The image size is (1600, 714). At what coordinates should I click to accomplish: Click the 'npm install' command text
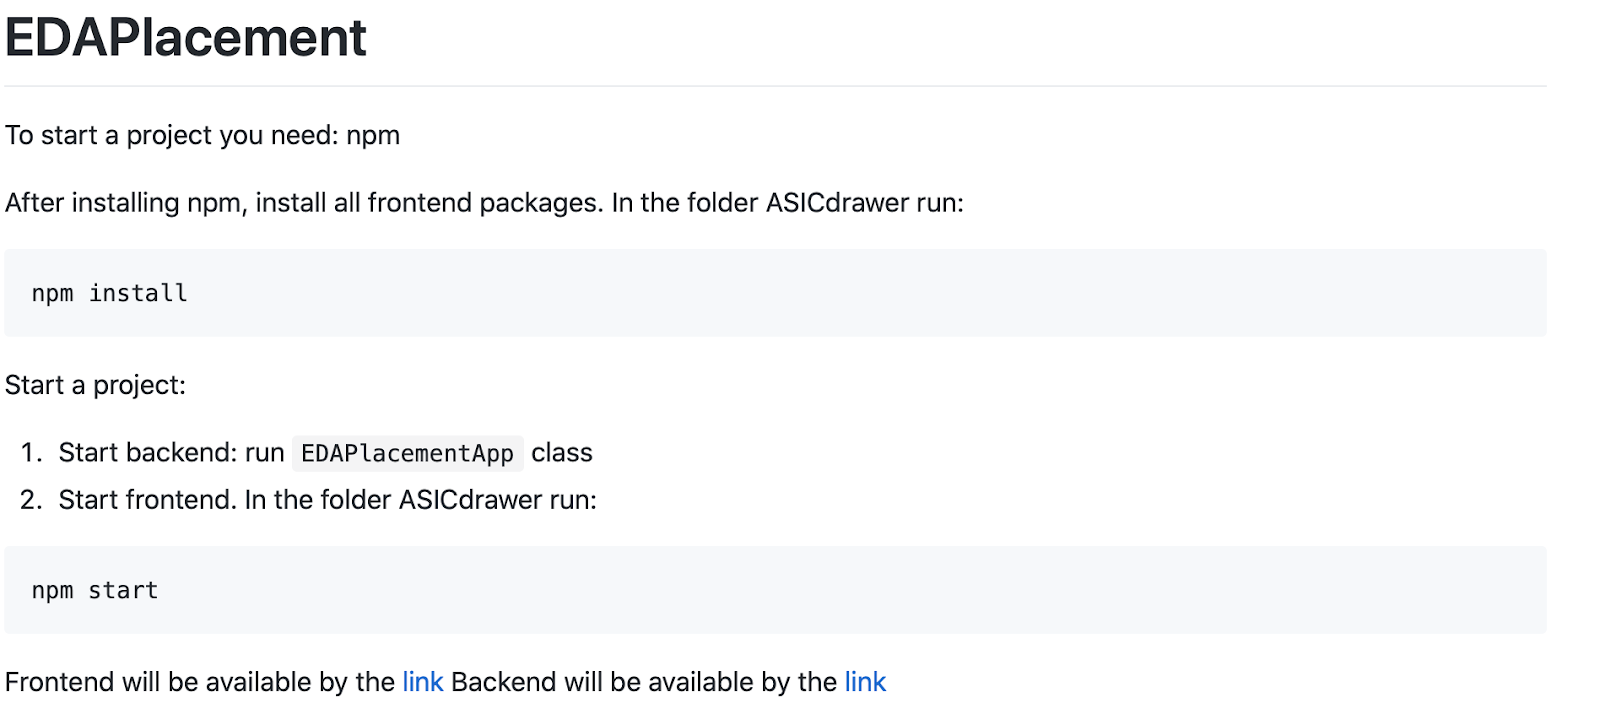pos(110,293)
